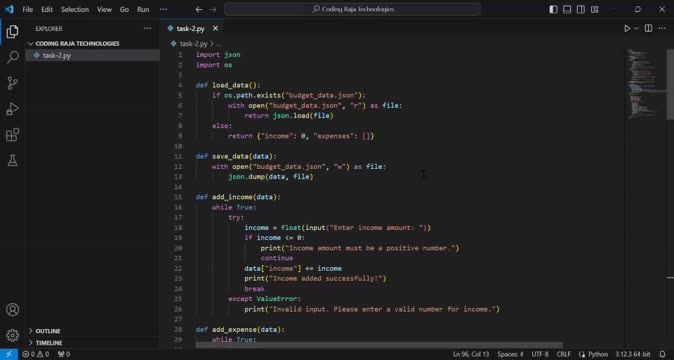This screenshot has height=360, width=674.
Task: Open Explorer views and more actions ellipsis
Action: [x=147, y=28]
